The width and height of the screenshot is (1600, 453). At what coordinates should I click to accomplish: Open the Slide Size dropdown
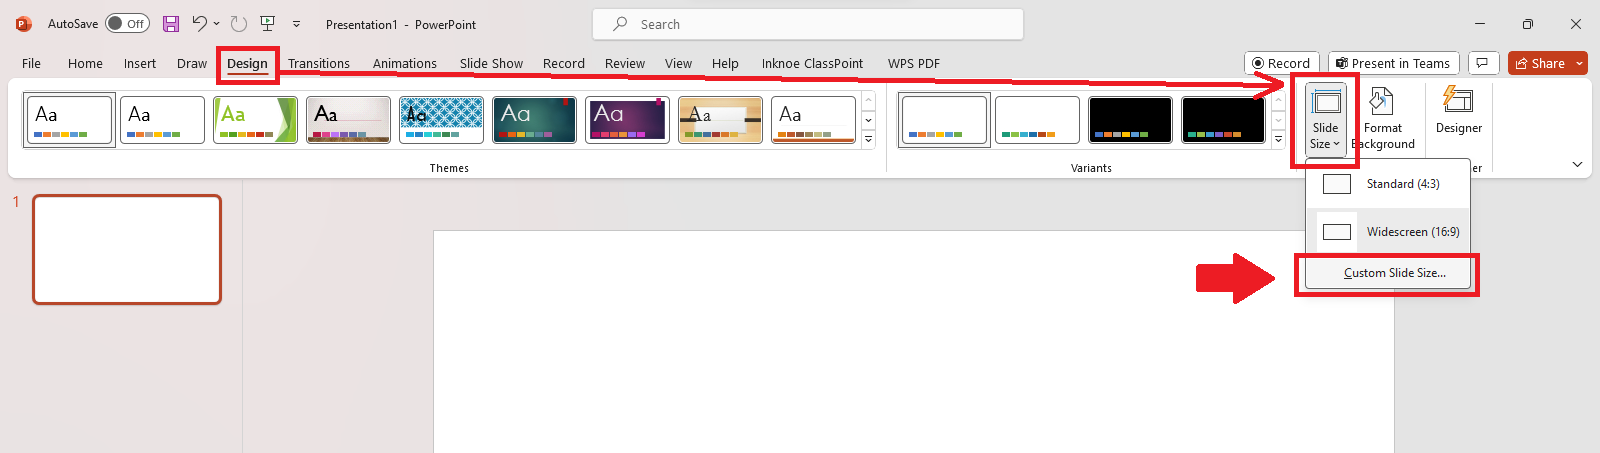1325,119
